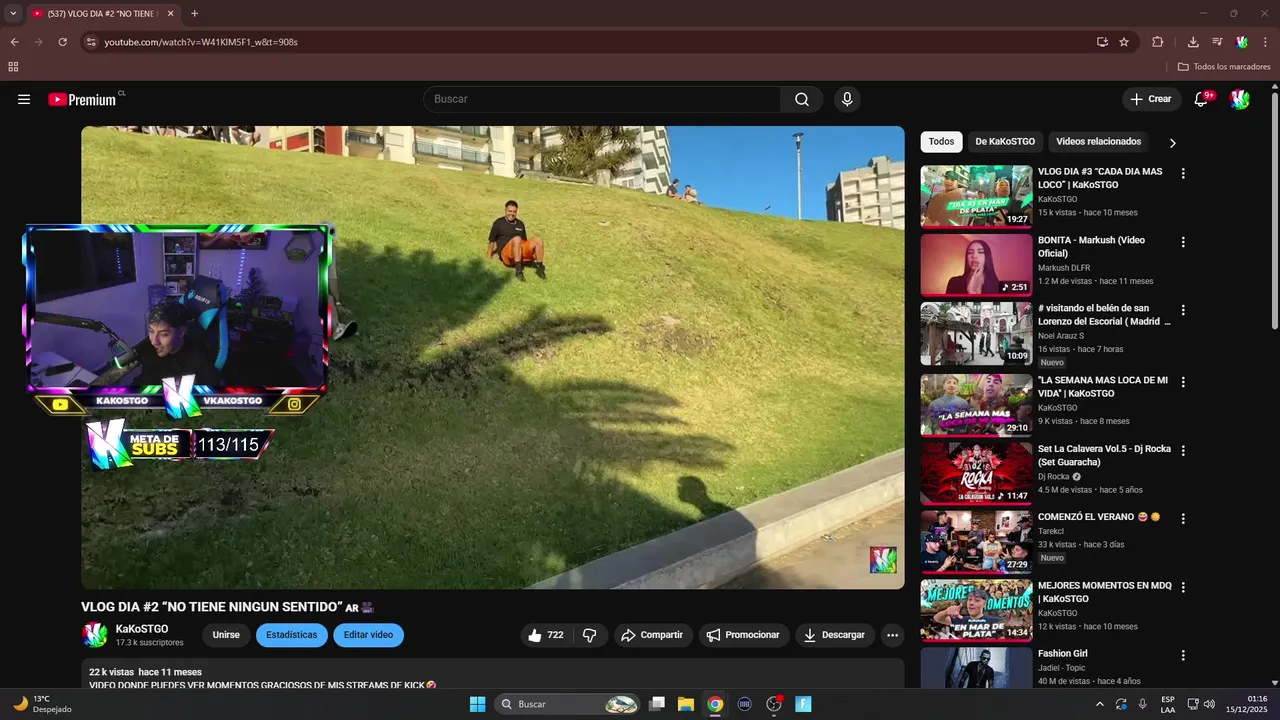Screen dimensions: 1280x720
Task: Open Chrome three-dot menu
Action: 1266,42
